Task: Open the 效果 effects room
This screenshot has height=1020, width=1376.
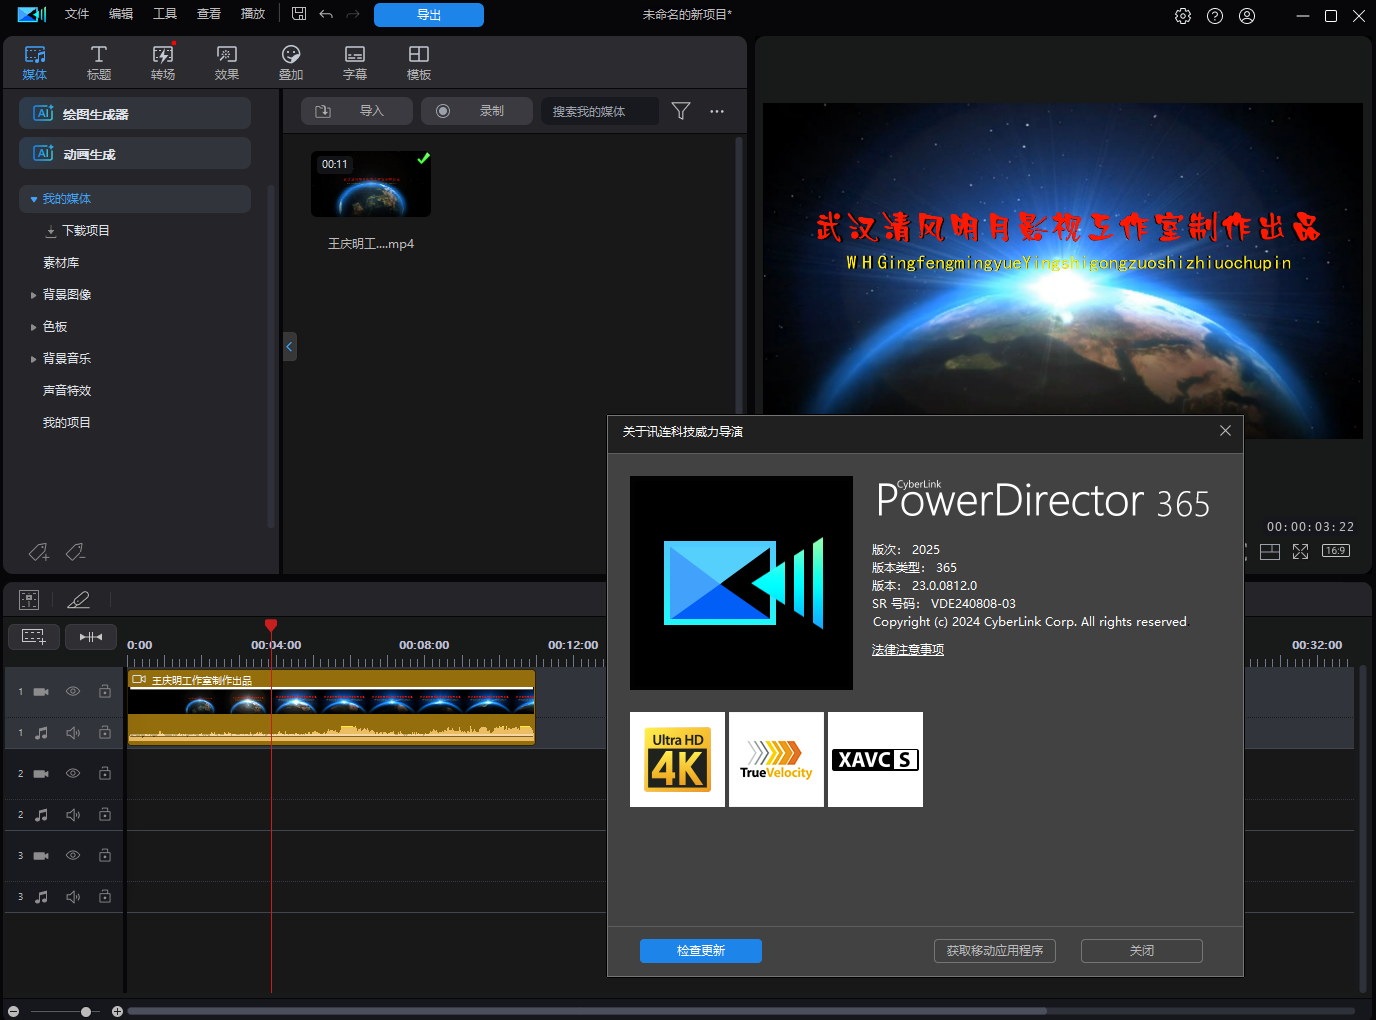Action: (227, 62)
